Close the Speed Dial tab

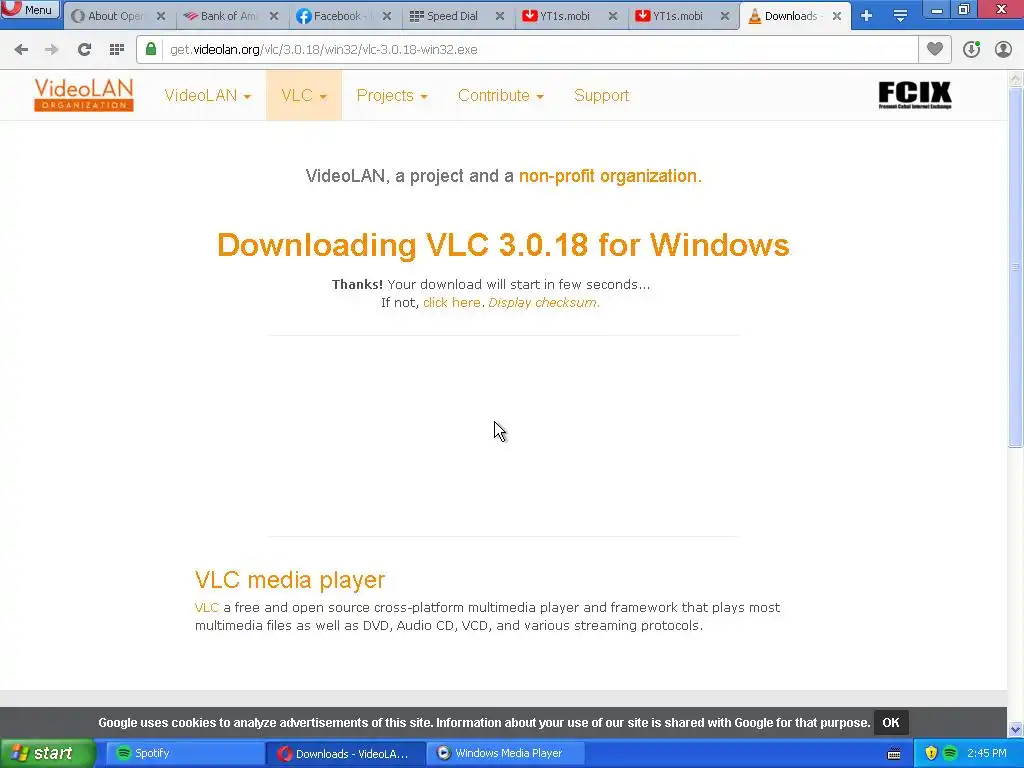500,16
